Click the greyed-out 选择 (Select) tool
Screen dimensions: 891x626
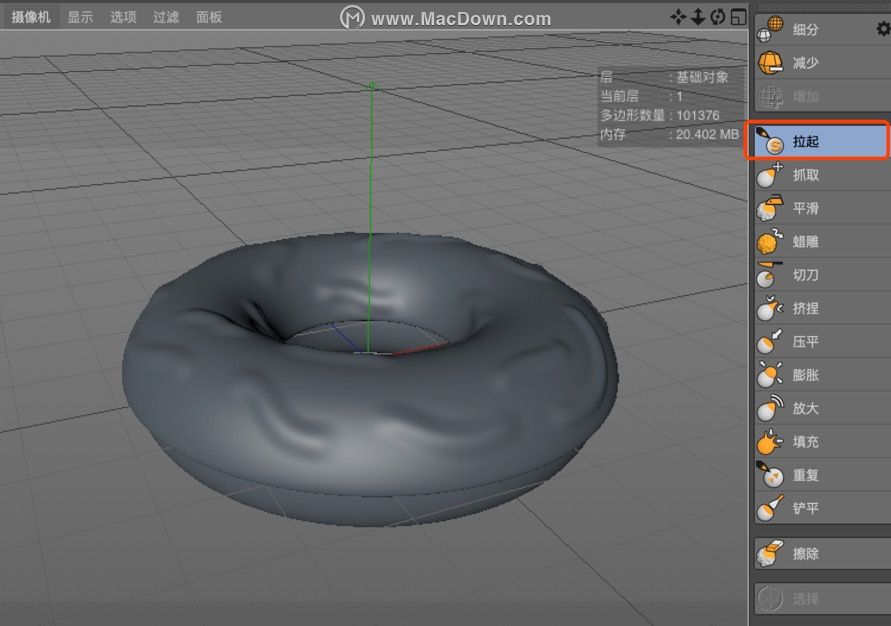pos(822,598)
